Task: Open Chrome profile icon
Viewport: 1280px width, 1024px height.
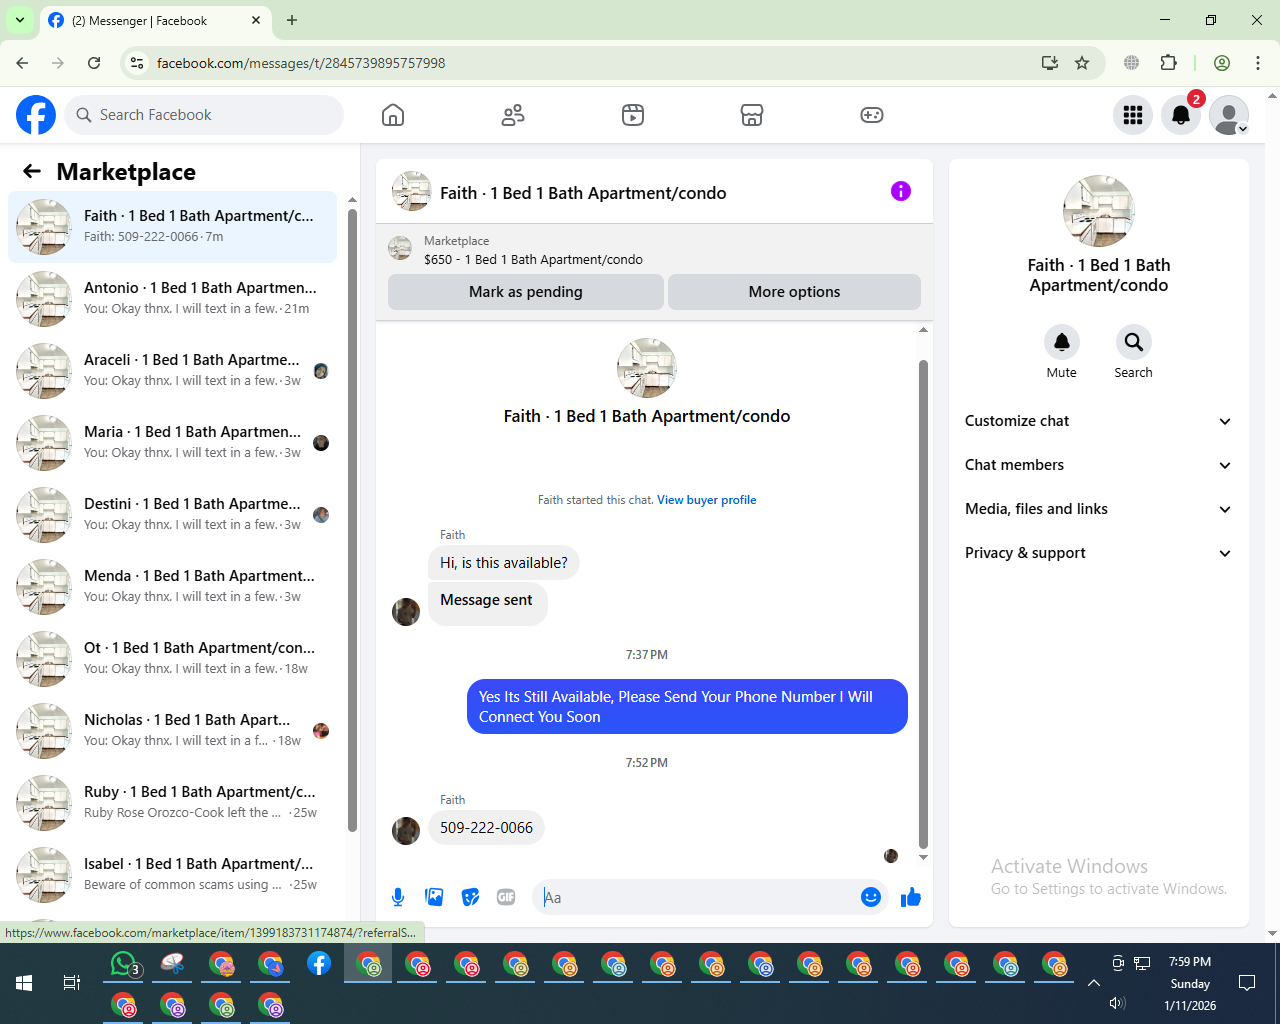Action: (x=1222, y=63)
